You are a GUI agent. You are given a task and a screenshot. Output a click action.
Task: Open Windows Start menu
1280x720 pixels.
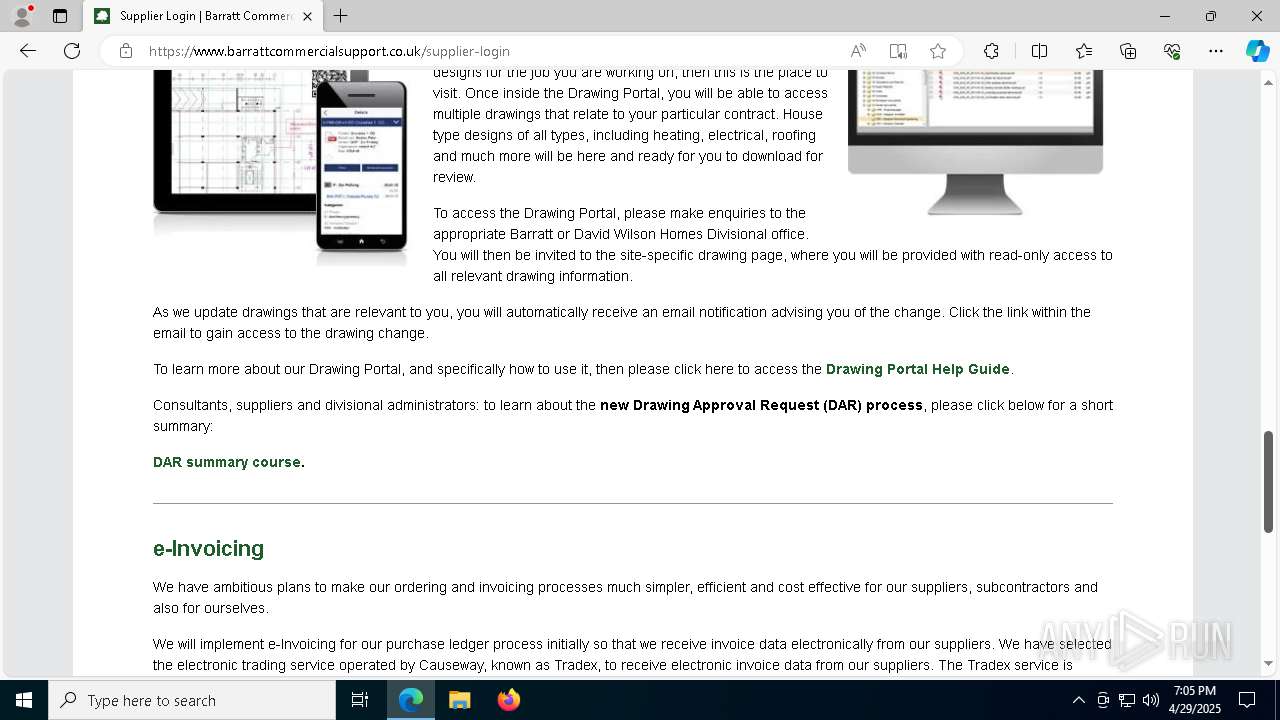[24, 700]
